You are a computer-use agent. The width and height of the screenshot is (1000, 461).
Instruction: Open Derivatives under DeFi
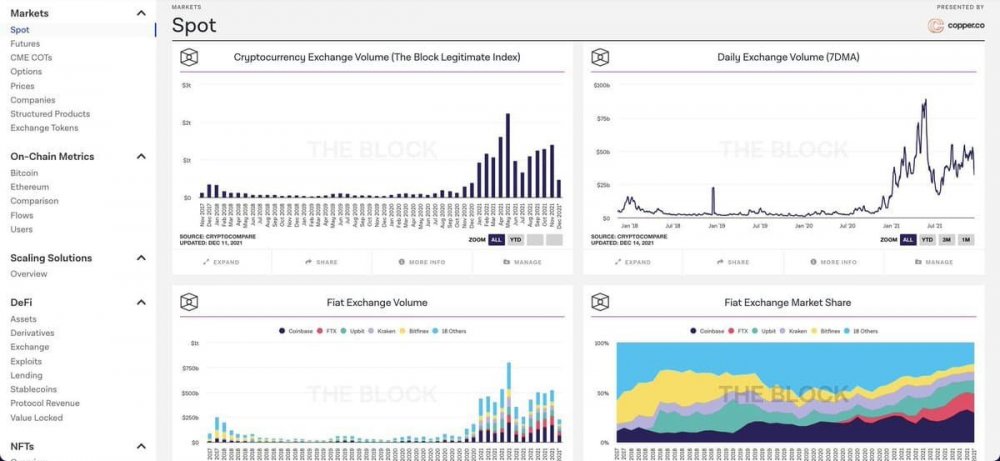pyautogui.click(x=33, y=333)
